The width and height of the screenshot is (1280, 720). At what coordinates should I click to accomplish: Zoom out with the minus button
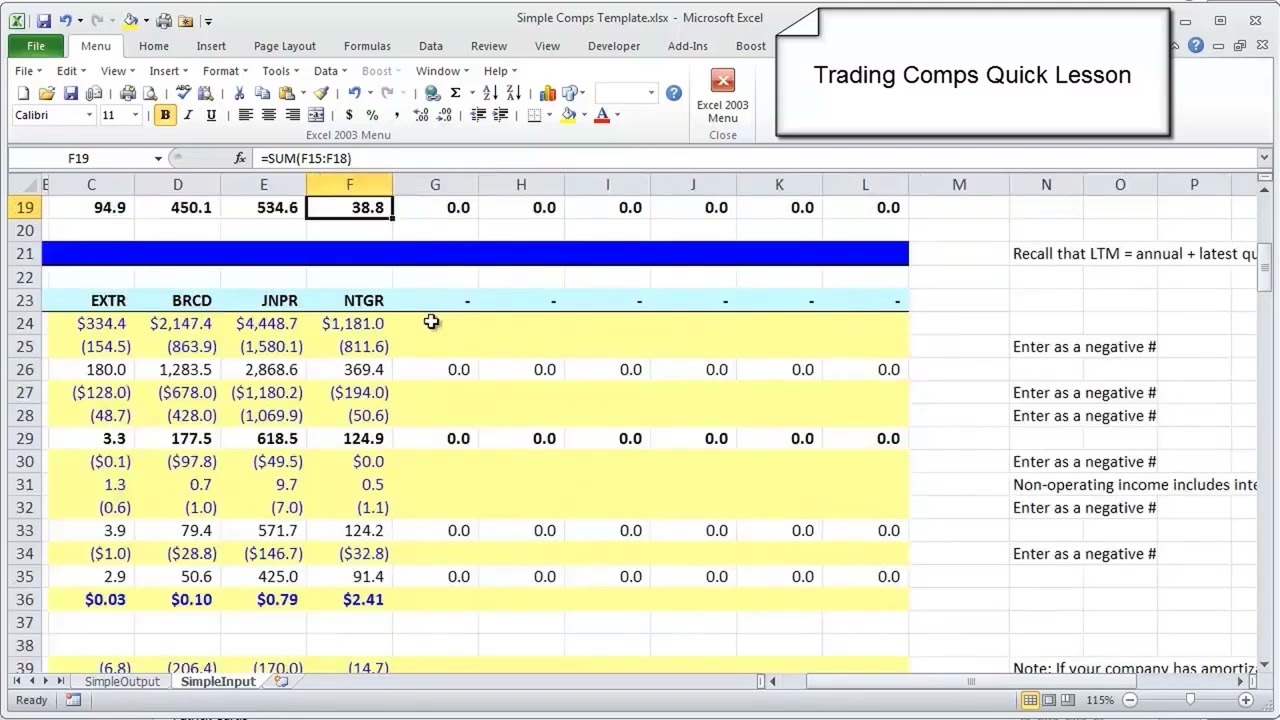pos(1130,700)
